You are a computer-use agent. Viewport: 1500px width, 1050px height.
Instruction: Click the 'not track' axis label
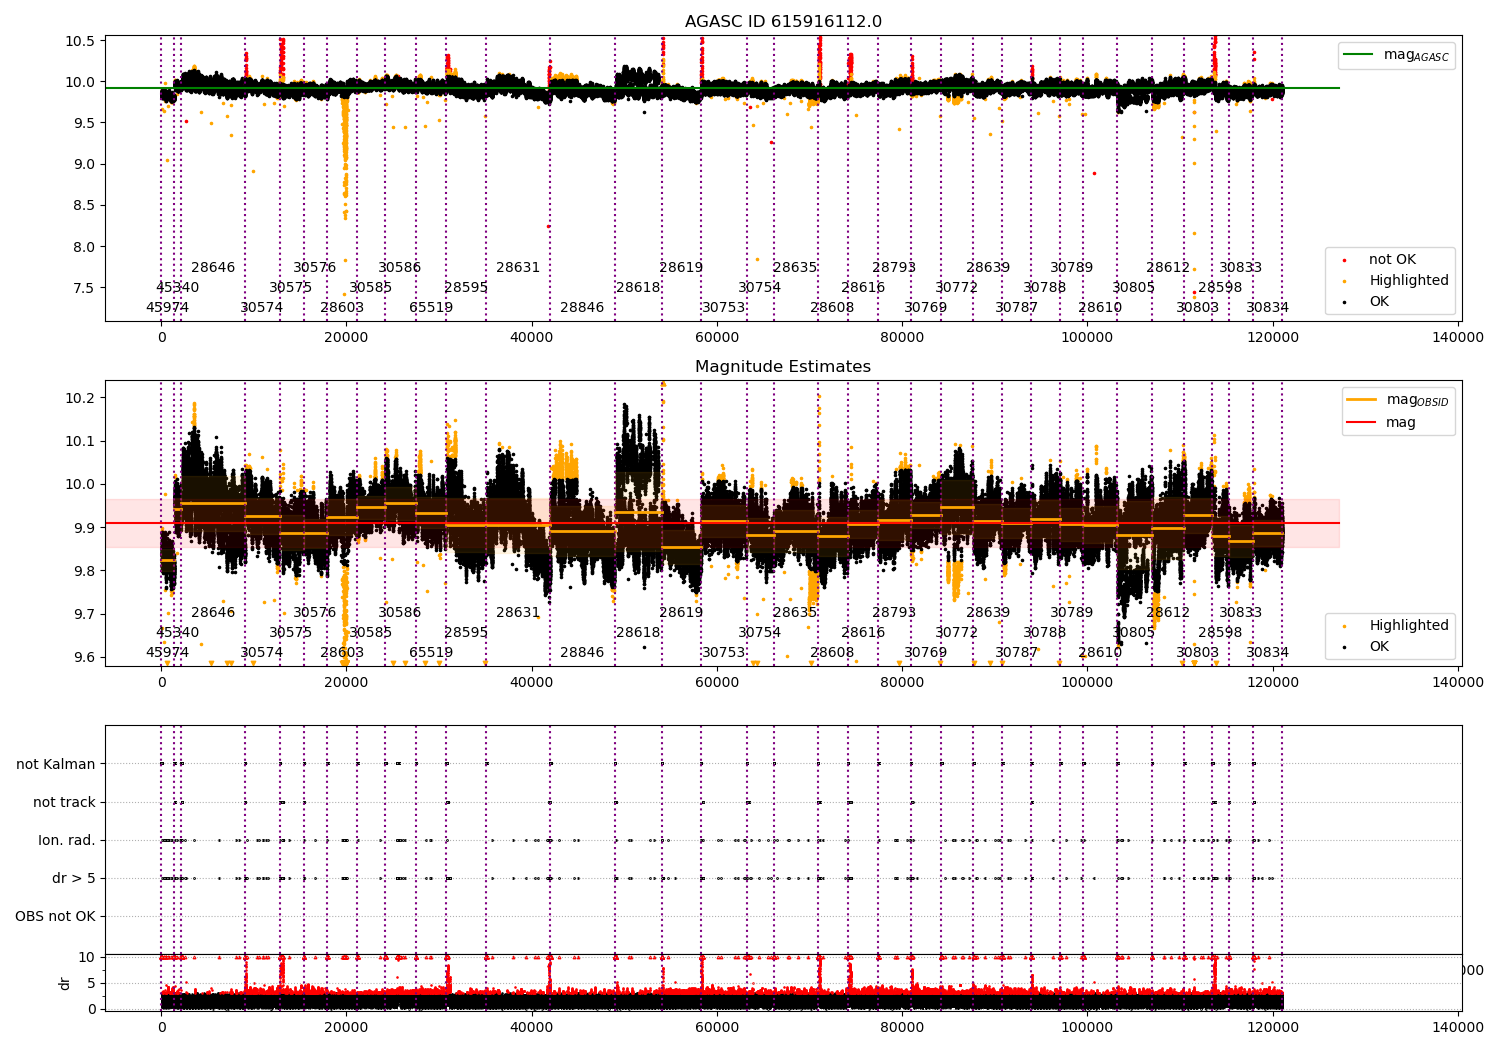point(64,802)
